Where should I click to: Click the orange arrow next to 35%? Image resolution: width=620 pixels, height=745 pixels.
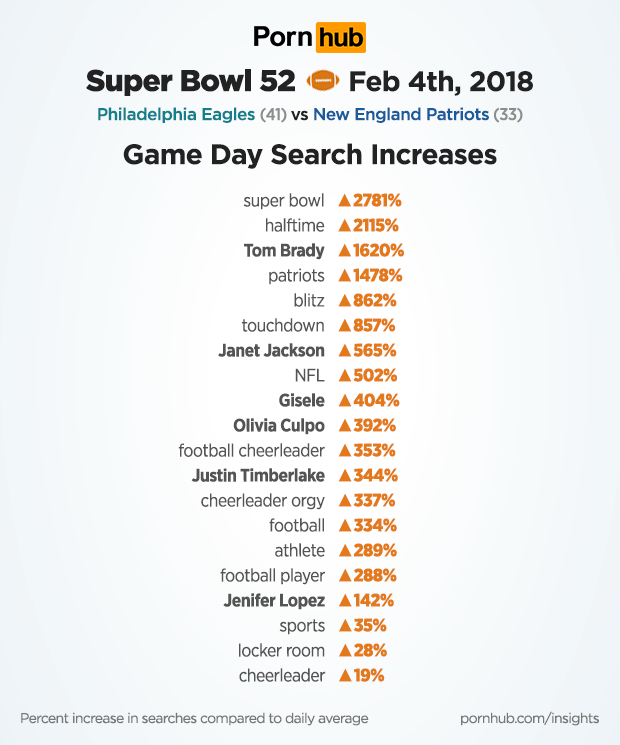pos(345,626)
